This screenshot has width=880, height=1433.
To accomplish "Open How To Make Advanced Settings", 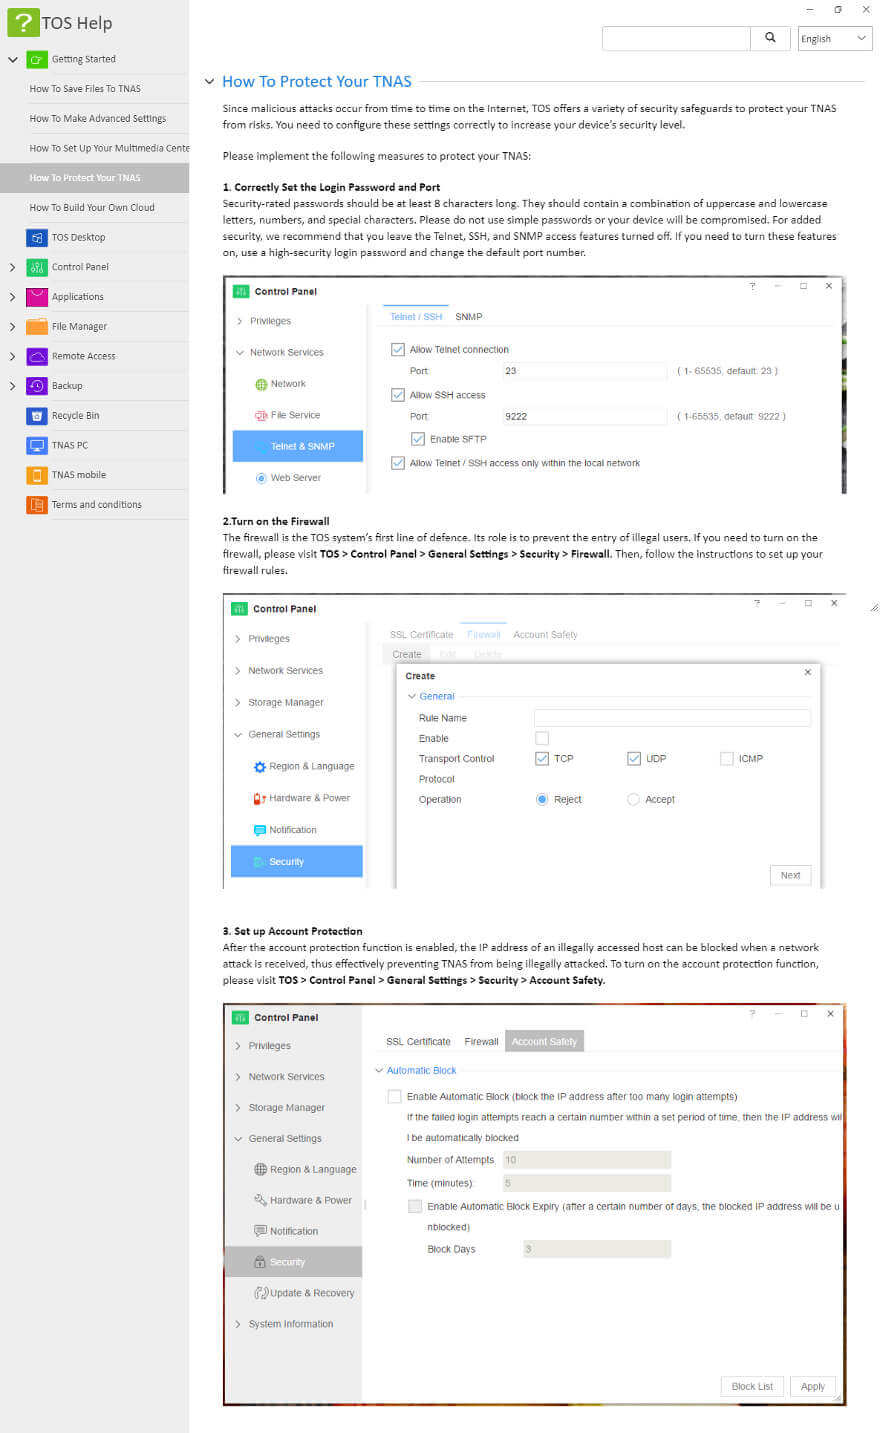I will point(98,118).
